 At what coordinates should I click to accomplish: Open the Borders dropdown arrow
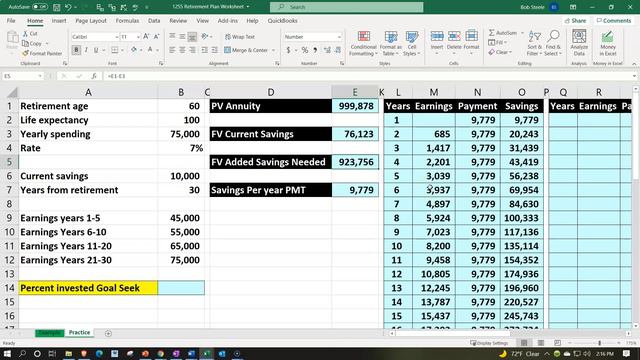pyautogui.click(x=122, y=50)
